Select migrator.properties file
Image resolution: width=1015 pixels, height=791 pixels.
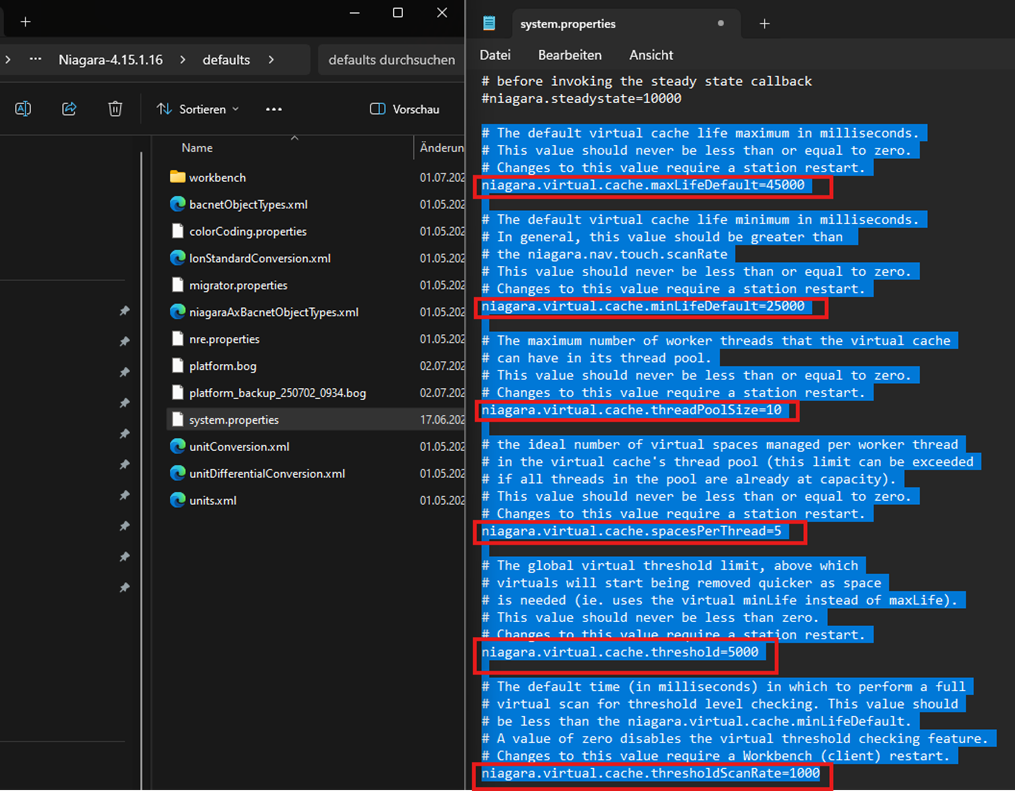click(x=238, y=285)
